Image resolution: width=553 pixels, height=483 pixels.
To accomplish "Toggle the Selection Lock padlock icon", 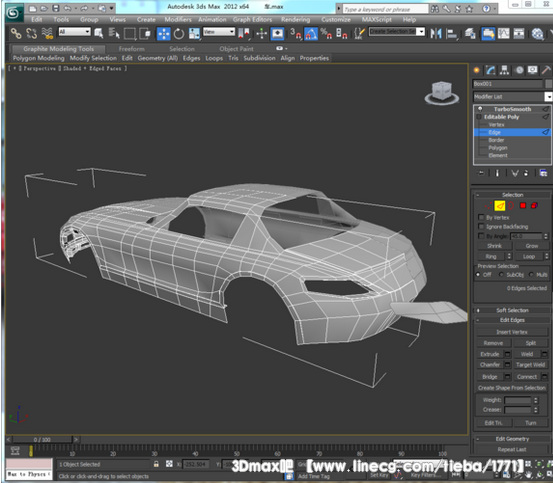I will click(x=156, y=464).
